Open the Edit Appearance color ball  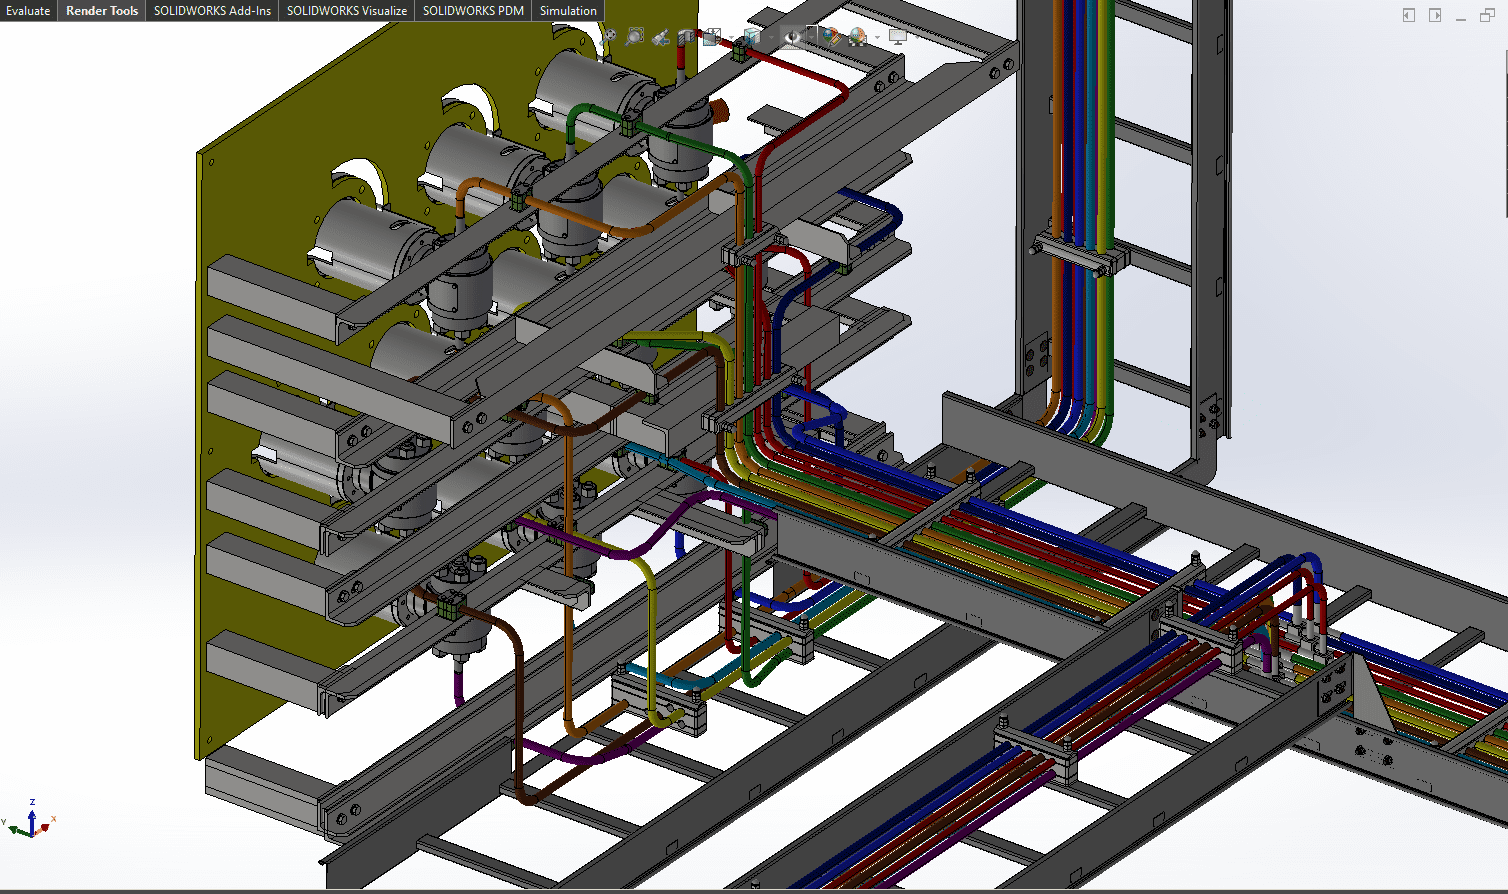tap(831, 37)
